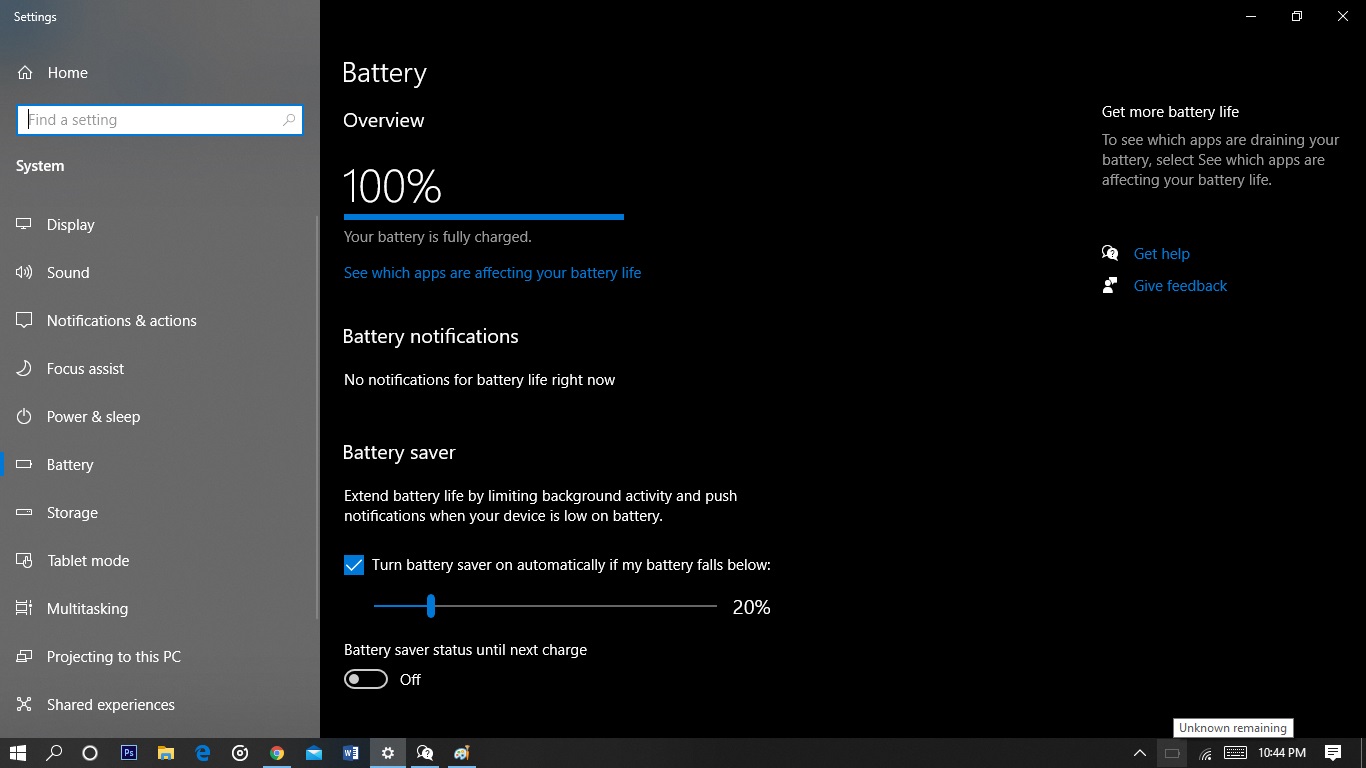
Task: Open the Get help link
Action: (x=1162, y=254)
